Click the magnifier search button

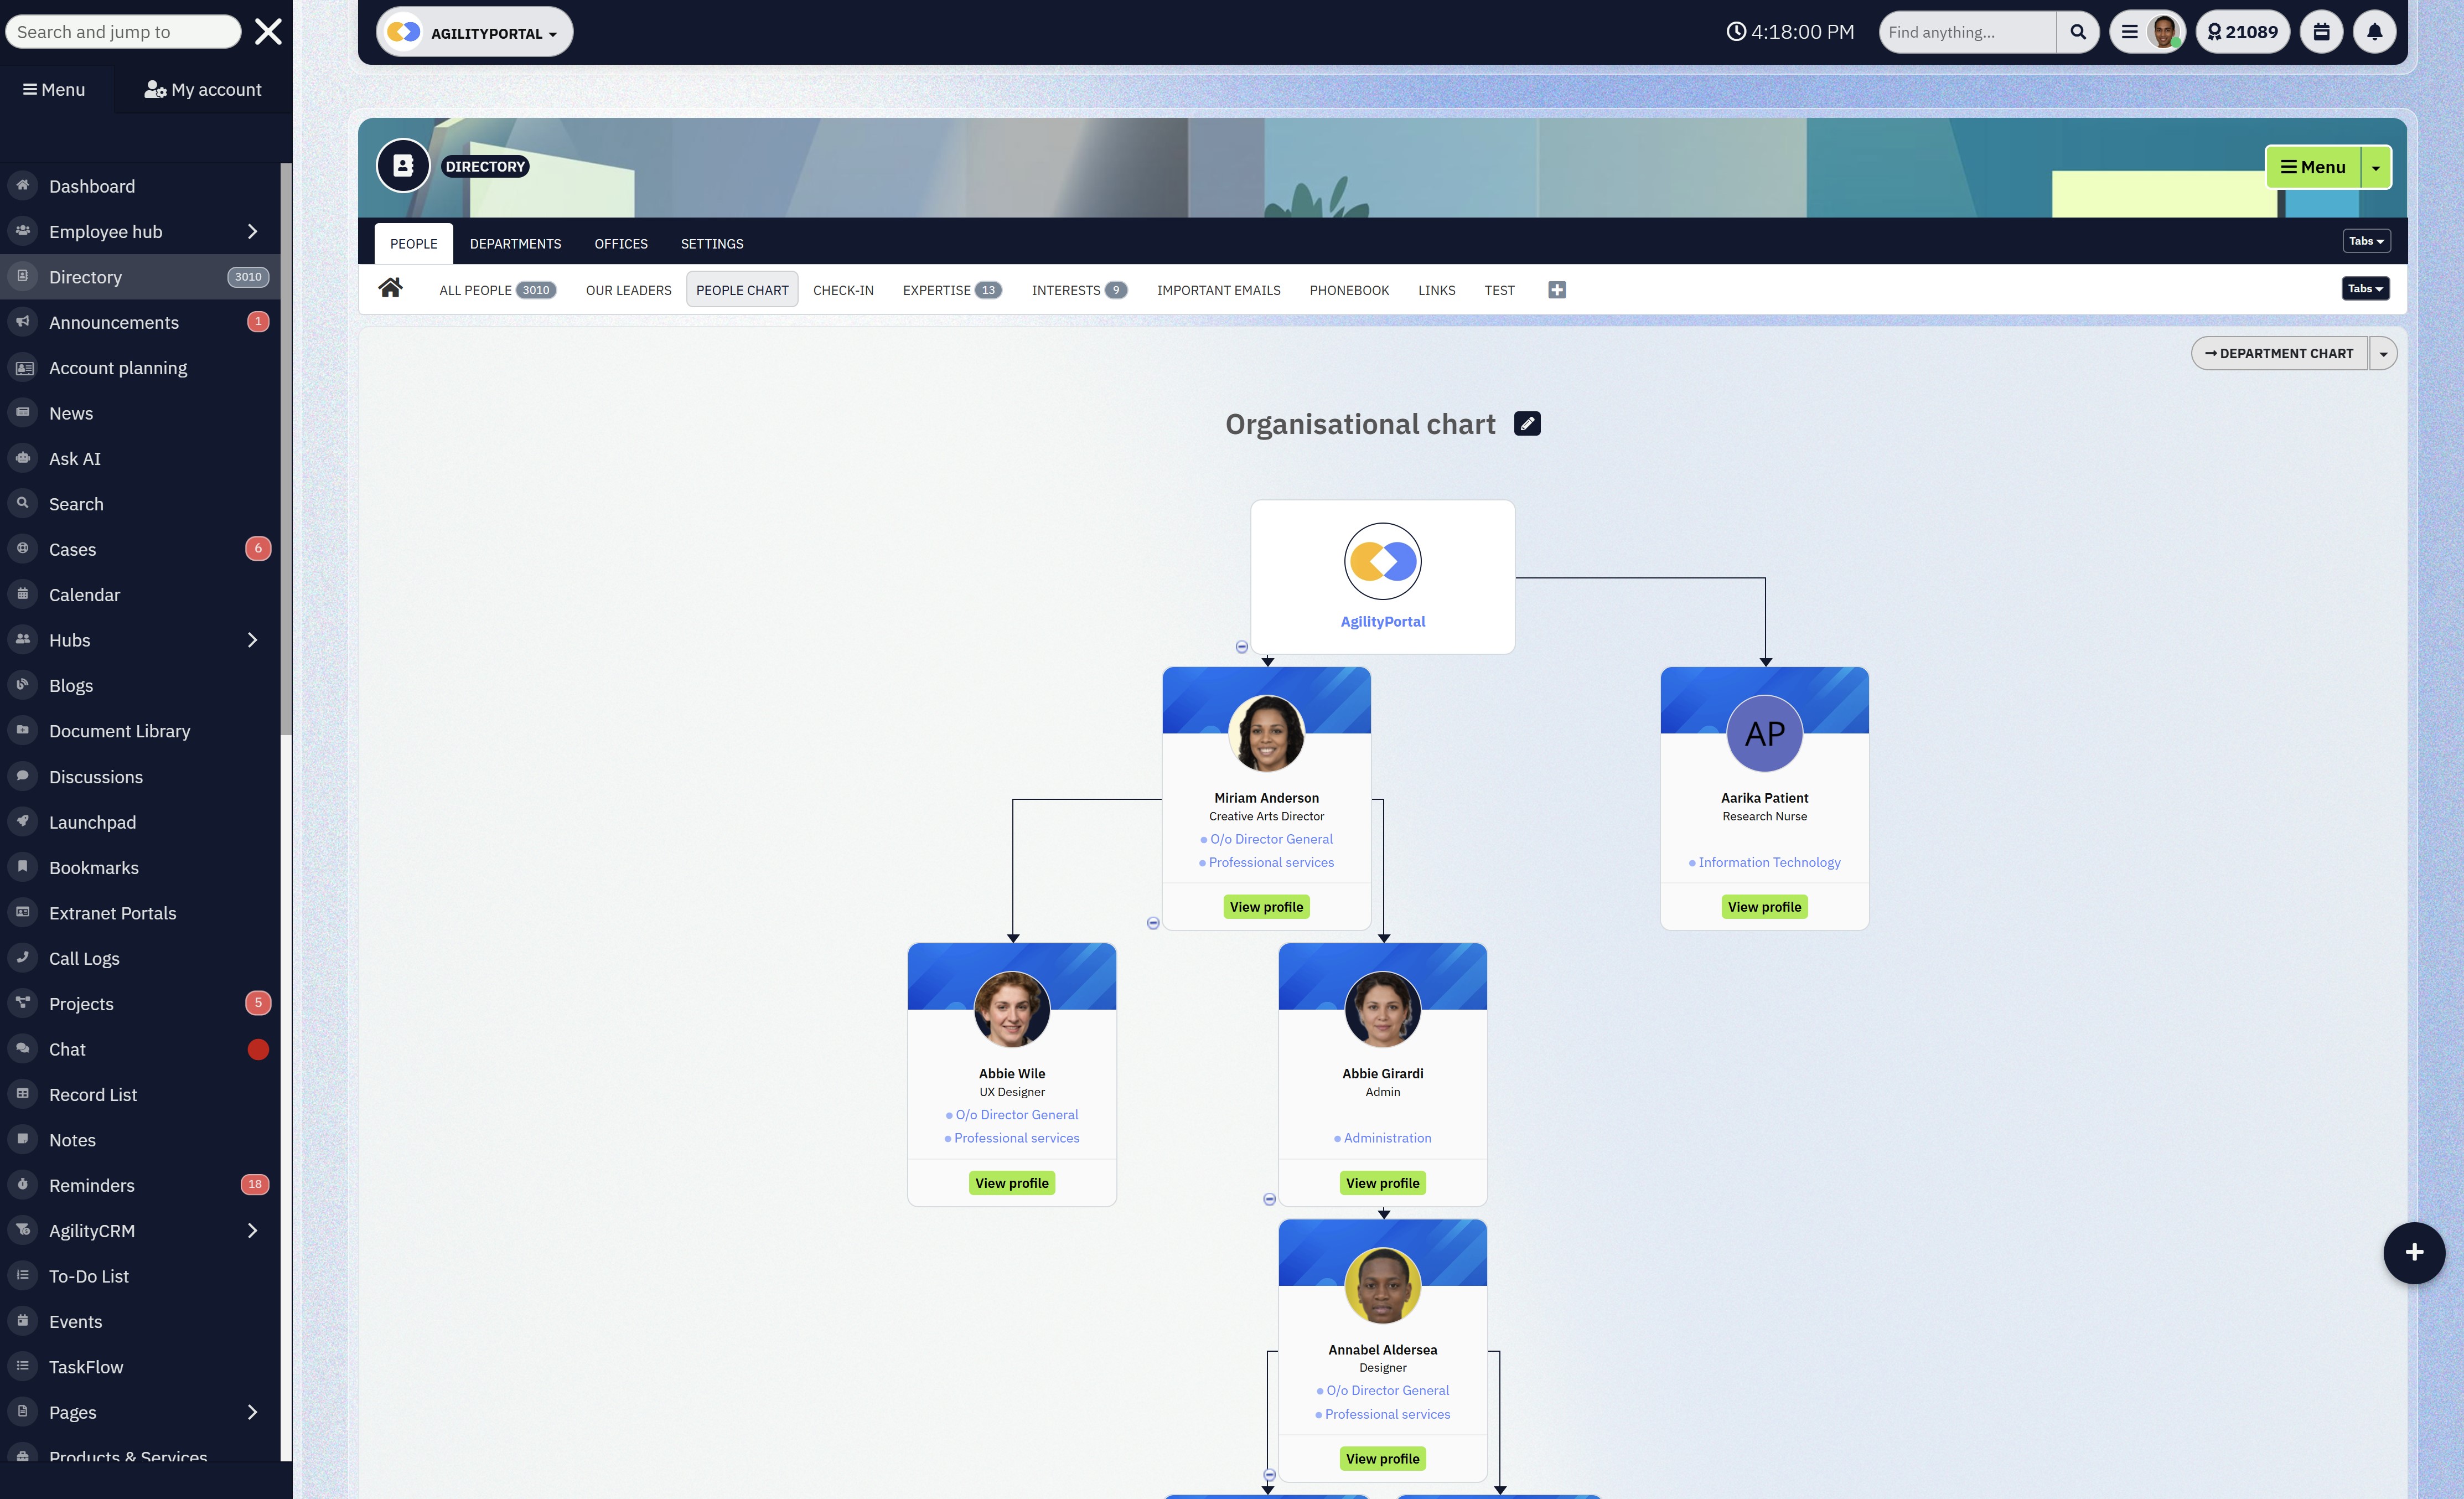[2077, 32]
